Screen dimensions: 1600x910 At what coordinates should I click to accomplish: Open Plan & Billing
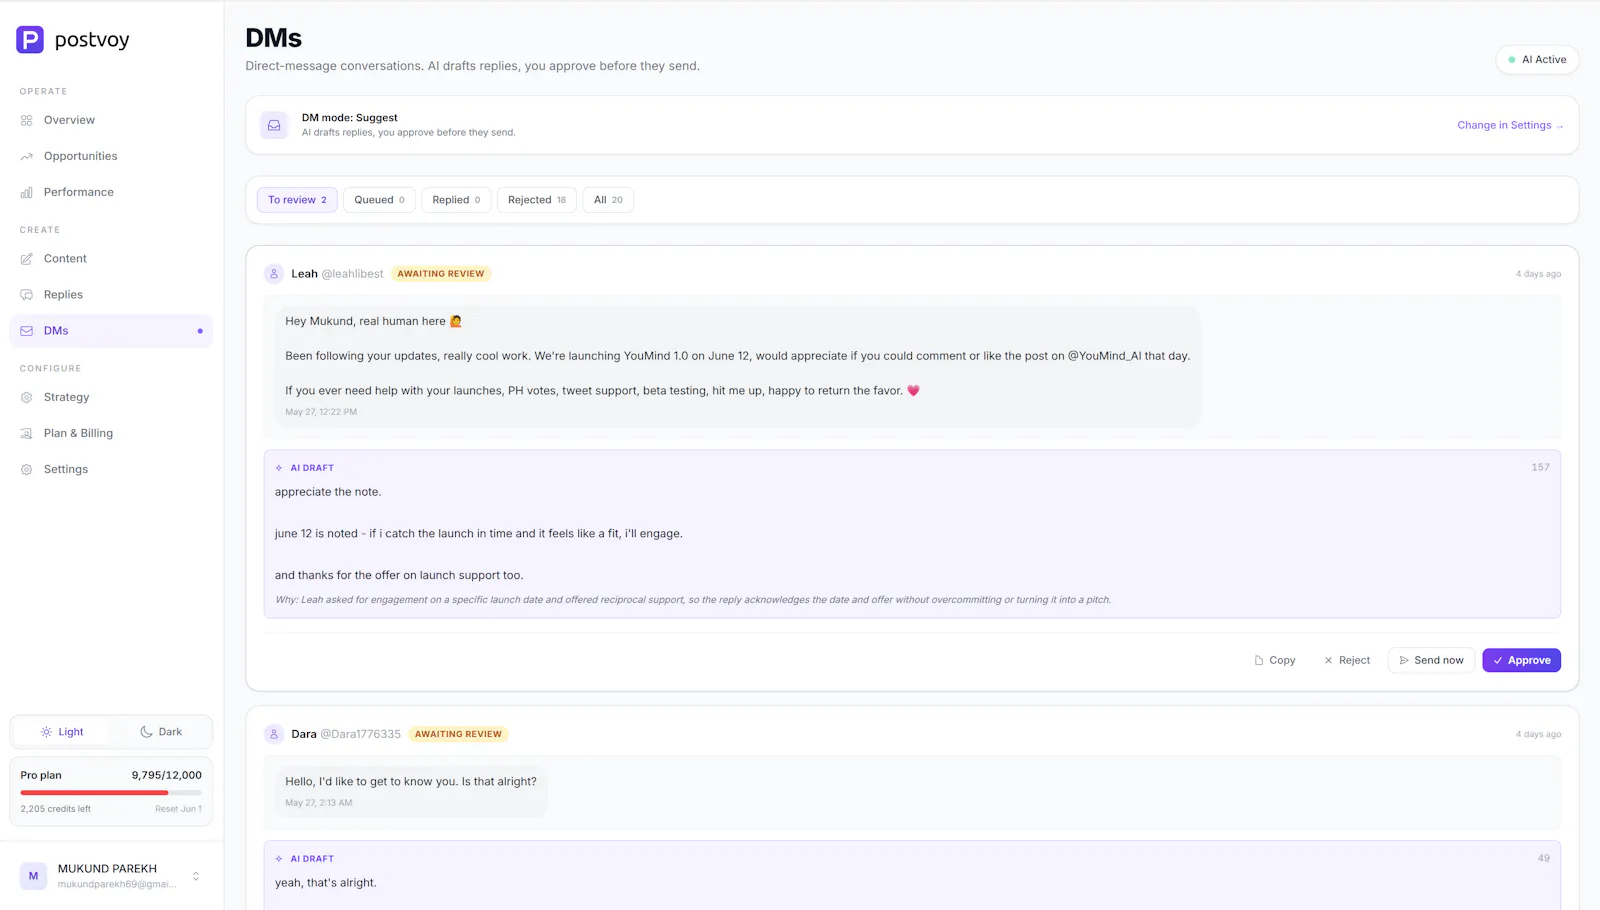pos(111,433)
